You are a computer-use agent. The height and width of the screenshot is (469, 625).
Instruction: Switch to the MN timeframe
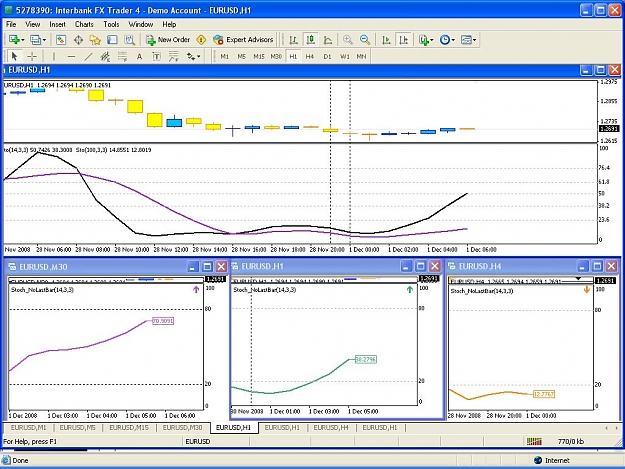[361, 57]
